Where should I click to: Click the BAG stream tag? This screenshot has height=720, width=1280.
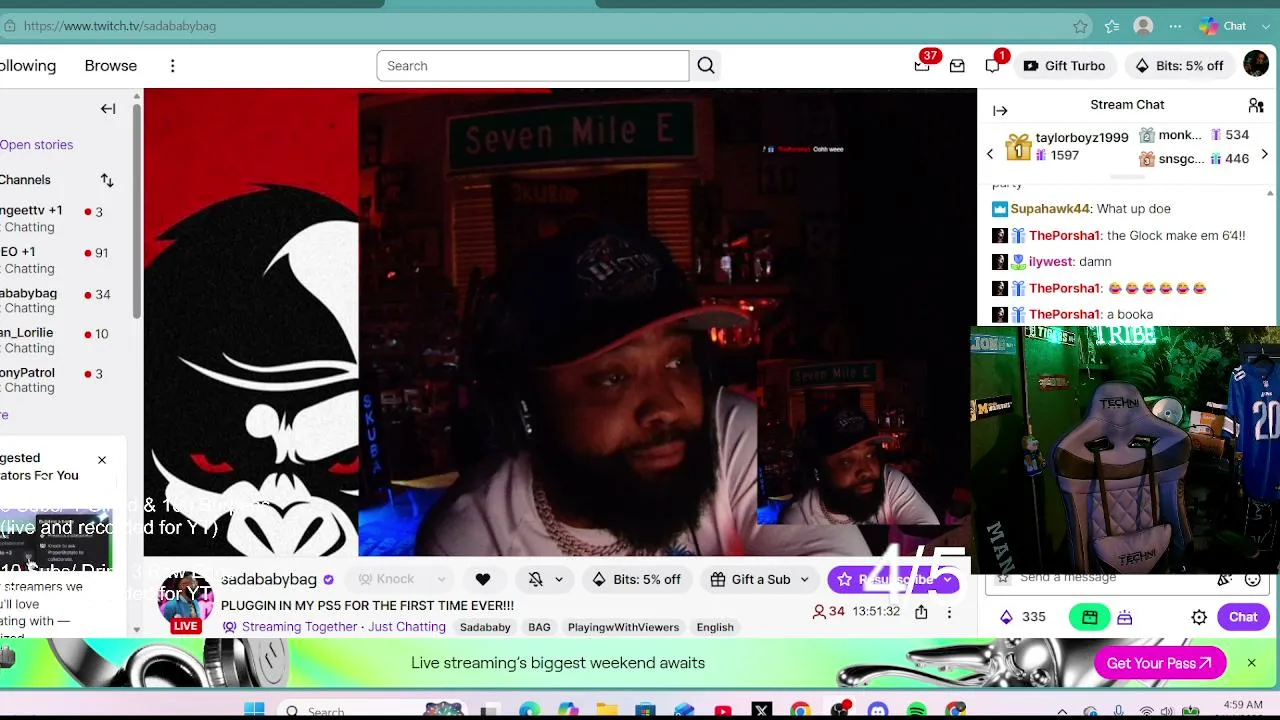[x=539, y=627]
